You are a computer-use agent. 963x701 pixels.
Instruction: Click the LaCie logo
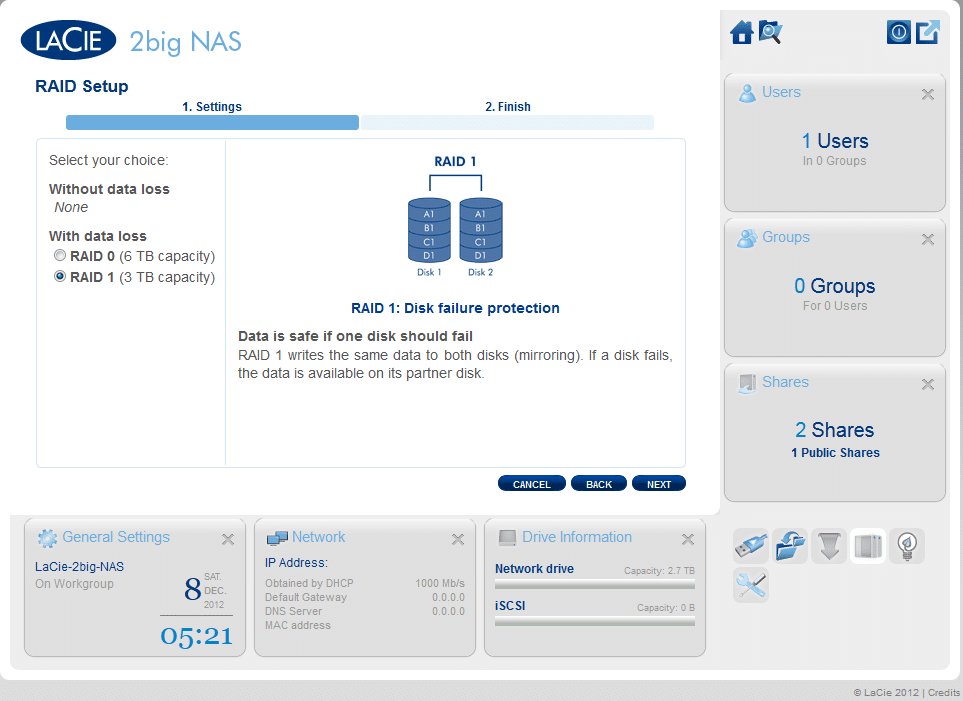click(69, 41)
